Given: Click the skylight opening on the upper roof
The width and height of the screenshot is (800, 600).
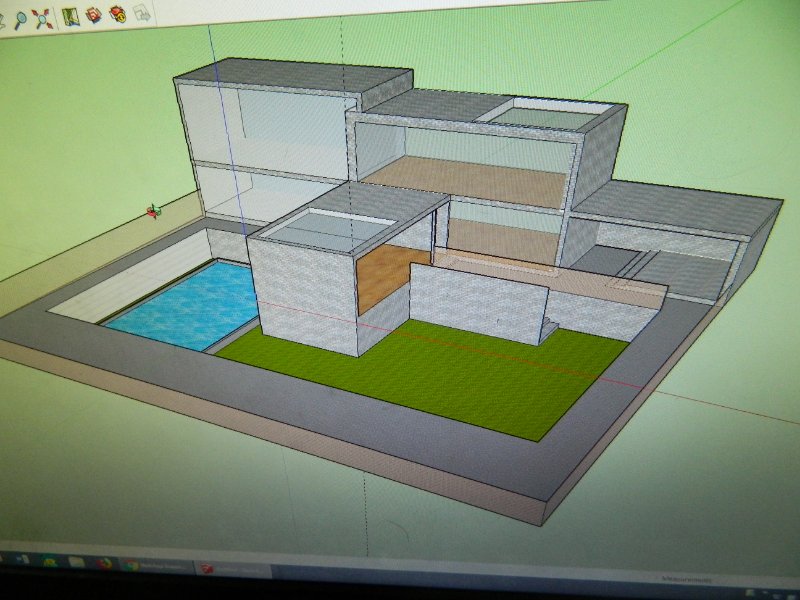Looking at the screenshot, I should coord(545,117).
